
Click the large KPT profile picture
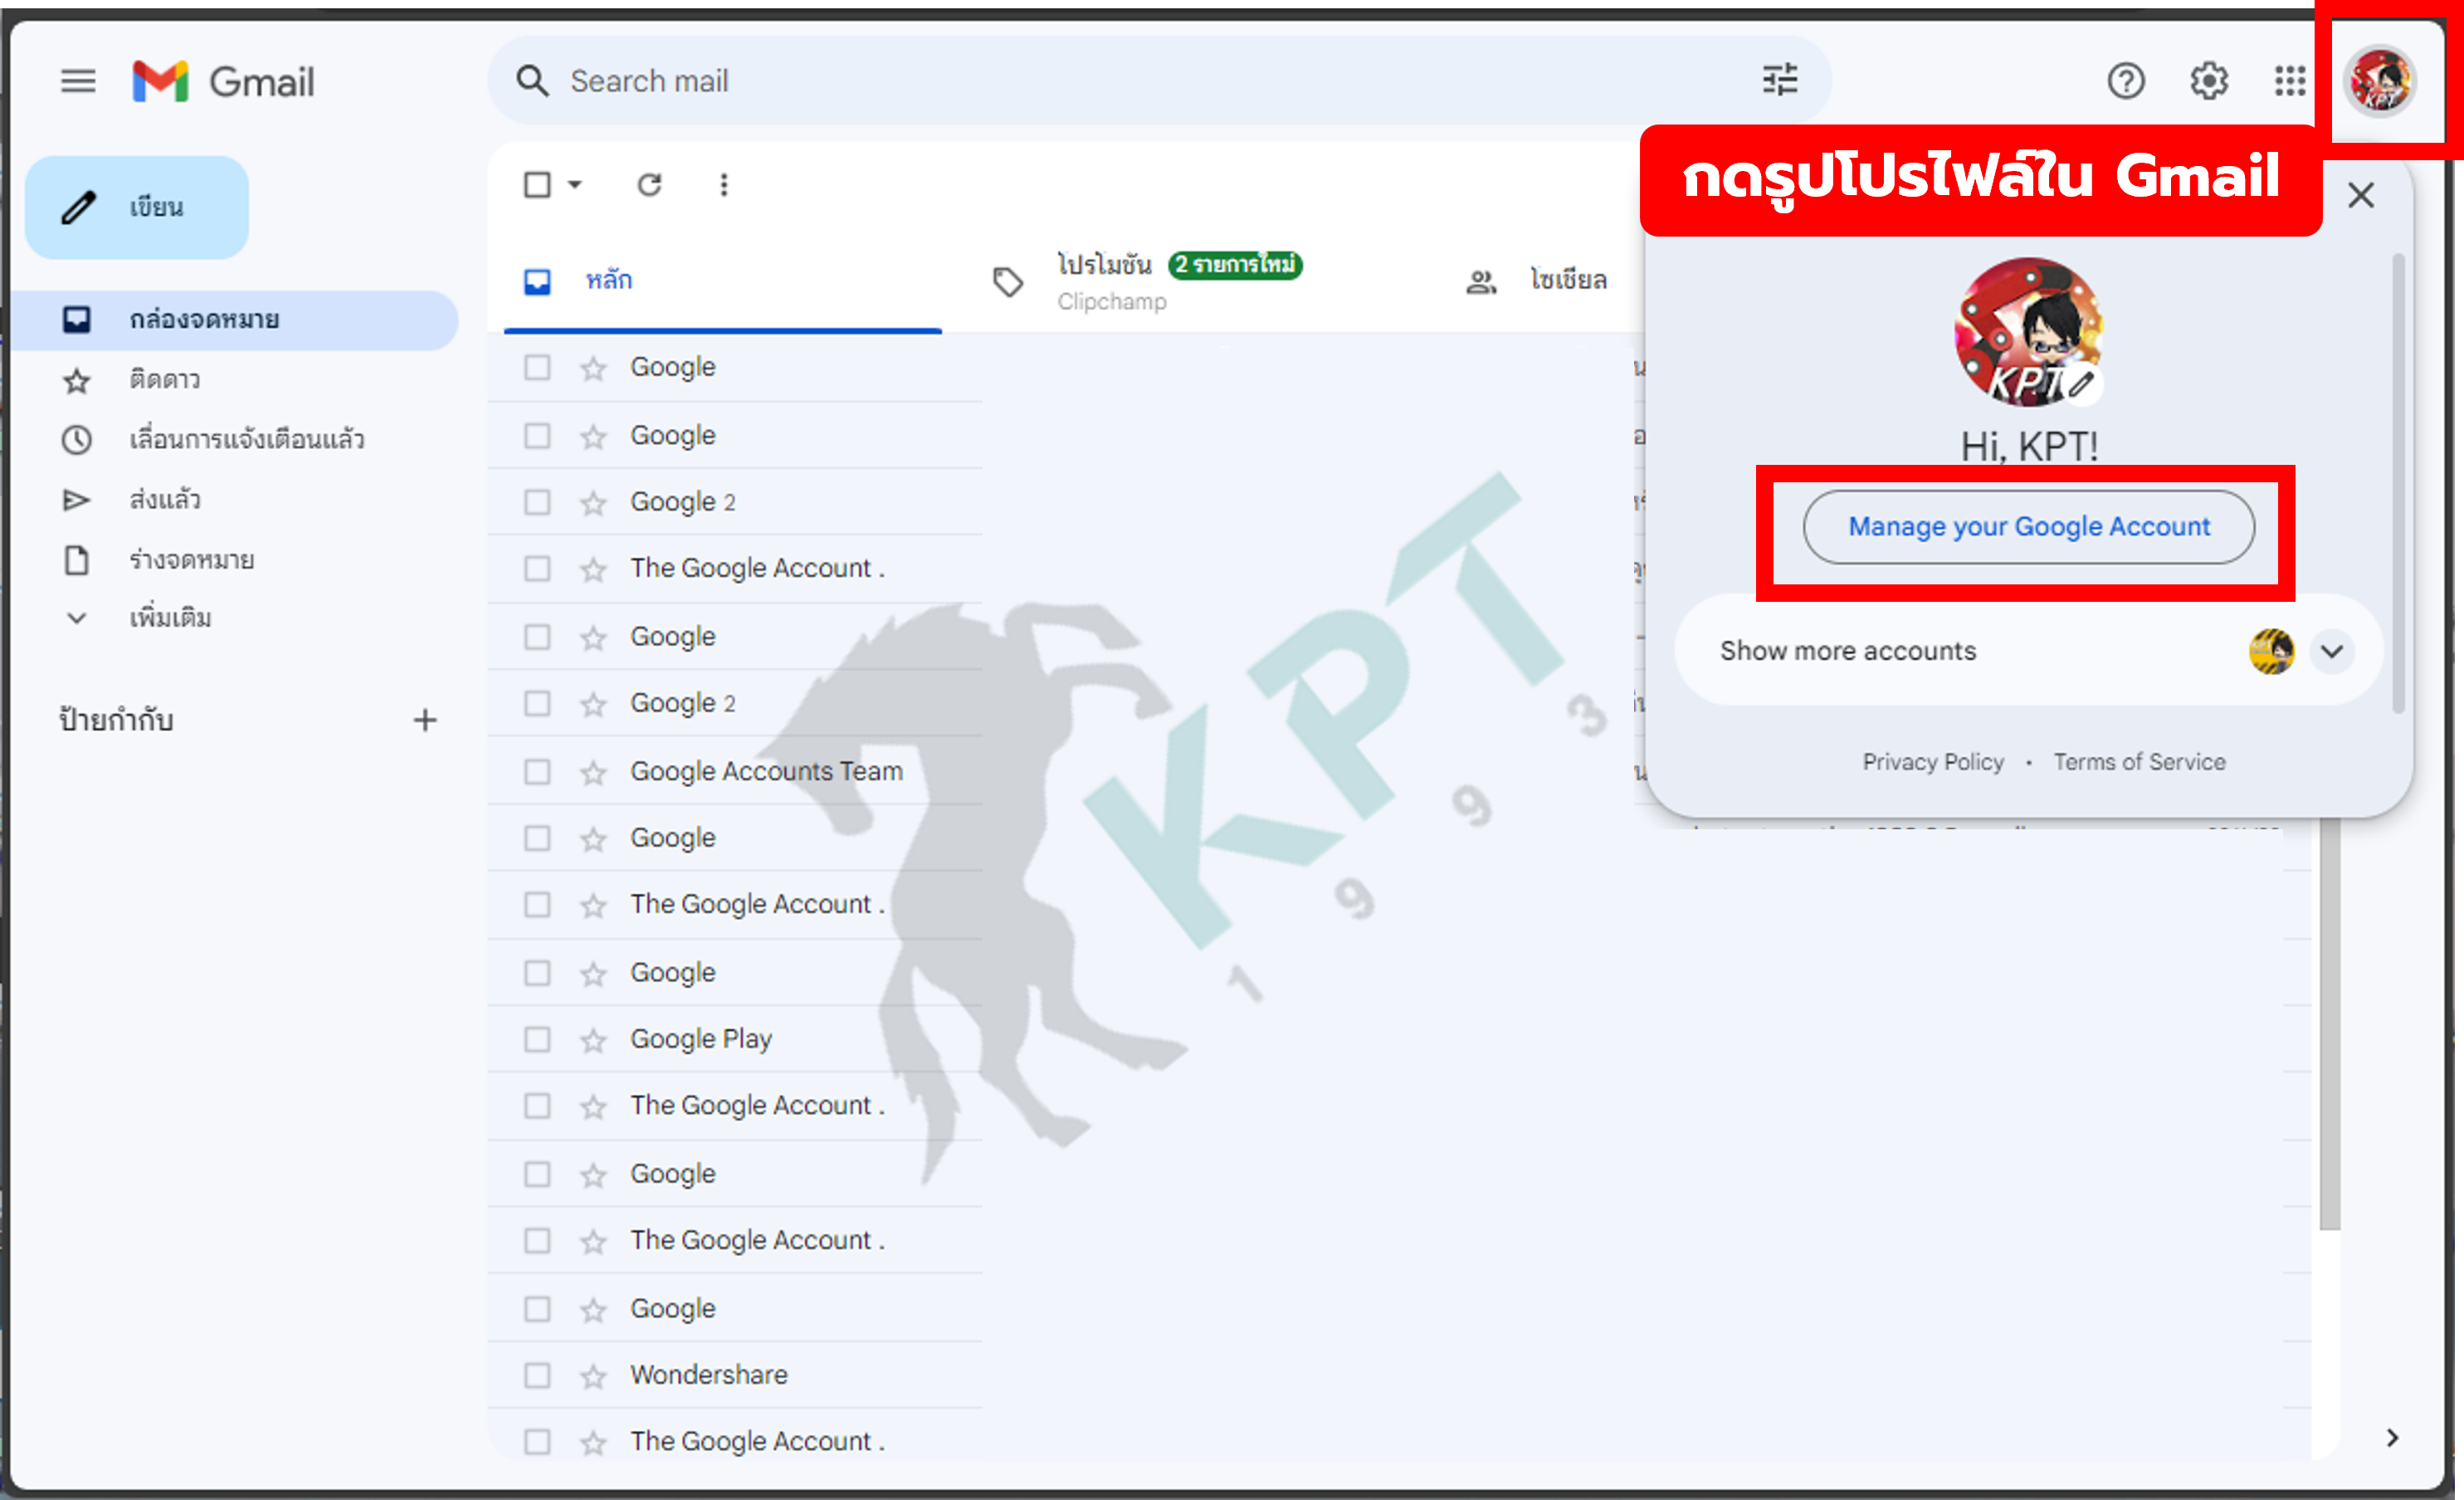2028,333
